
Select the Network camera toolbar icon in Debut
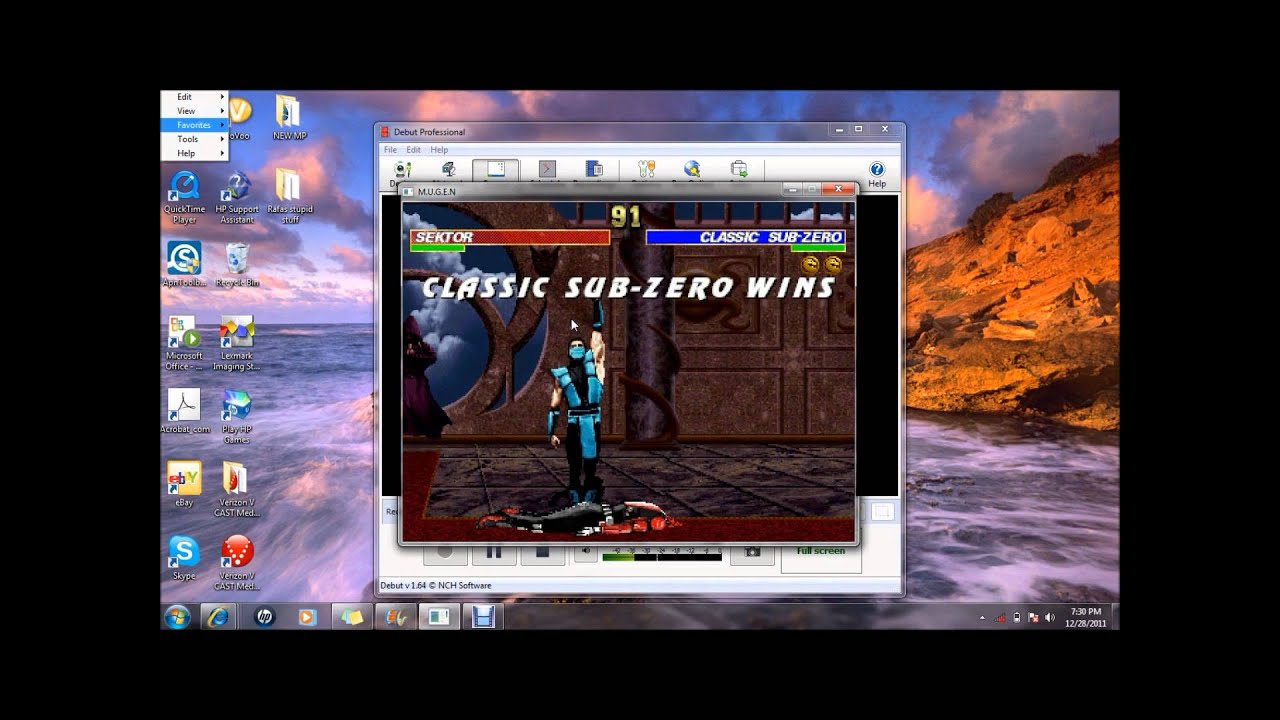pos(449,171)
